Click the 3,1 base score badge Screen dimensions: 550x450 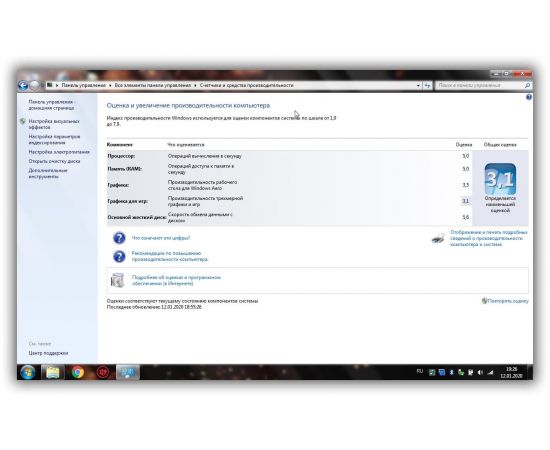[500, 179]
